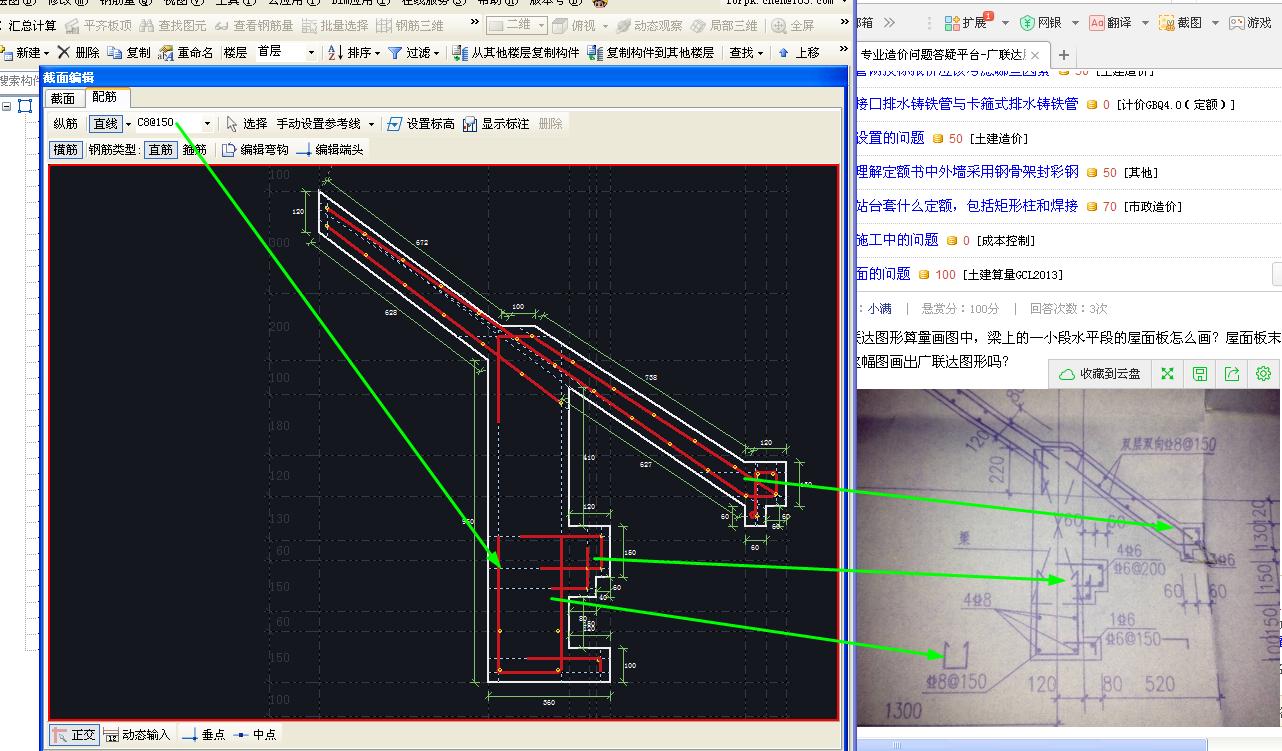Viewport: 1282px width, 751px height.
Task: Switch to the 截面 section tab
Action: pyautogui.click(x=63, y=98)
